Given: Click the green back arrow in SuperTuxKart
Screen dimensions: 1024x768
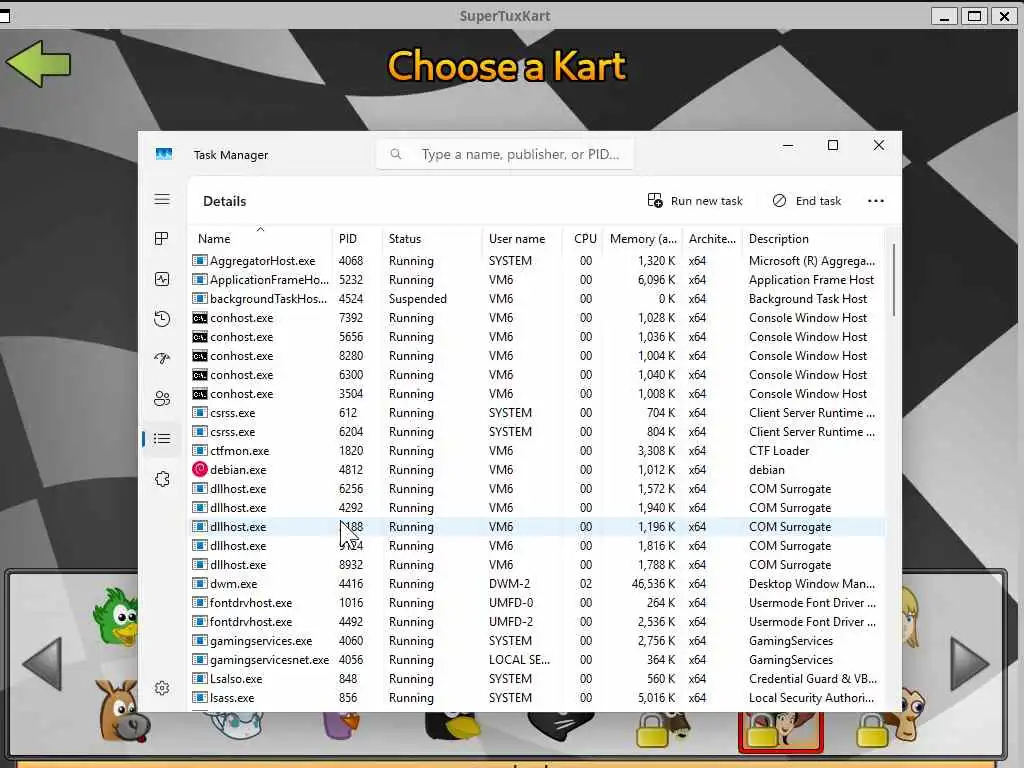Looking at the screenshot, I should (39, 64).
